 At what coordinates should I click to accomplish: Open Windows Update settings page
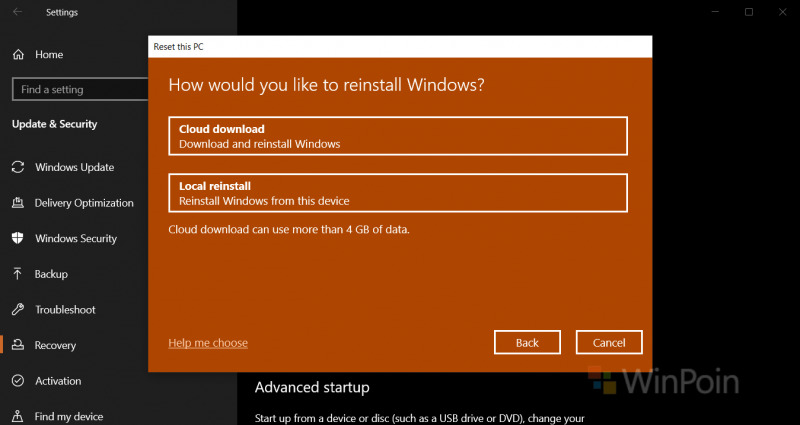coord(74,167)
